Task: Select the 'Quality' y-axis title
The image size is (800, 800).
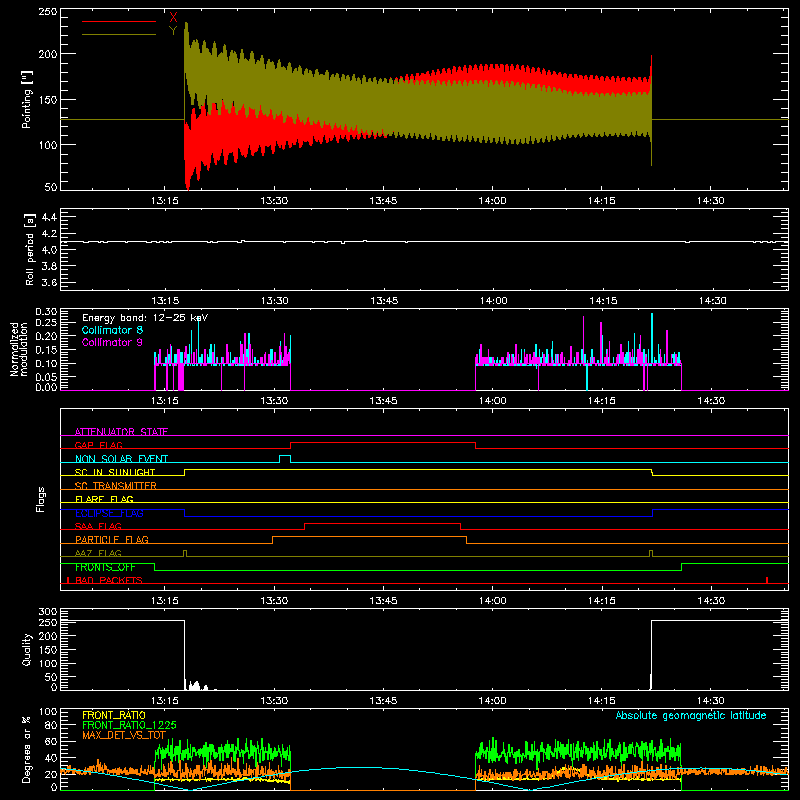Action: coord(27,649)
